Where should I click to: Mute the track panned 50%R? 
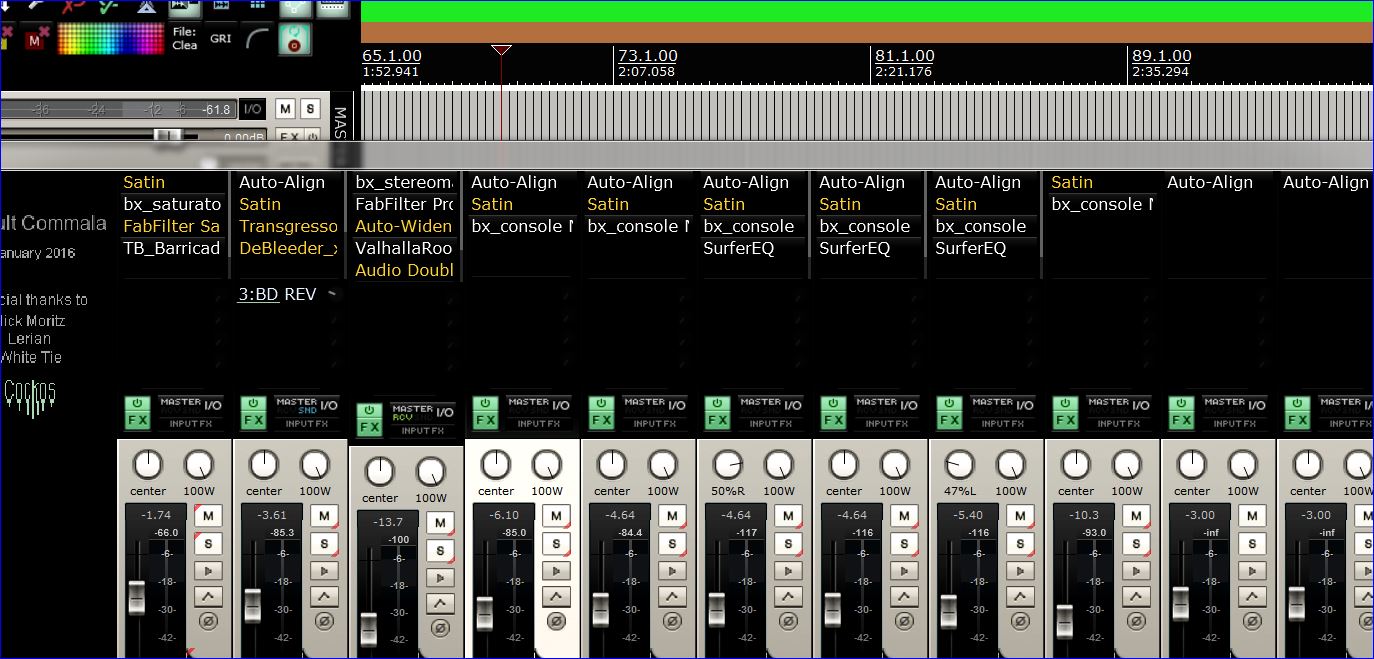coord(788,516)
